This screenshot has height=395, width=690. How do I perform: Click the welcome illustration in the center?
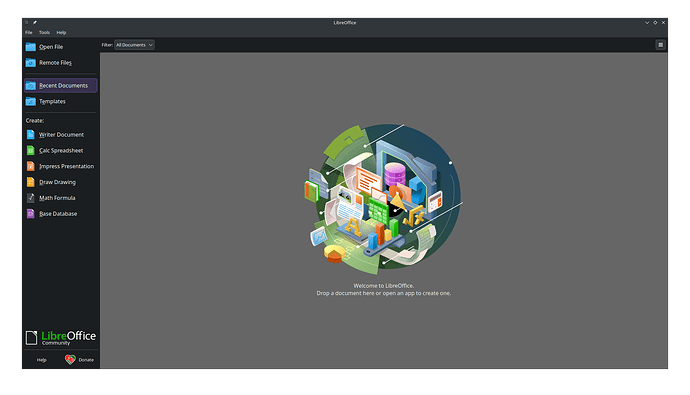(383, 198)
